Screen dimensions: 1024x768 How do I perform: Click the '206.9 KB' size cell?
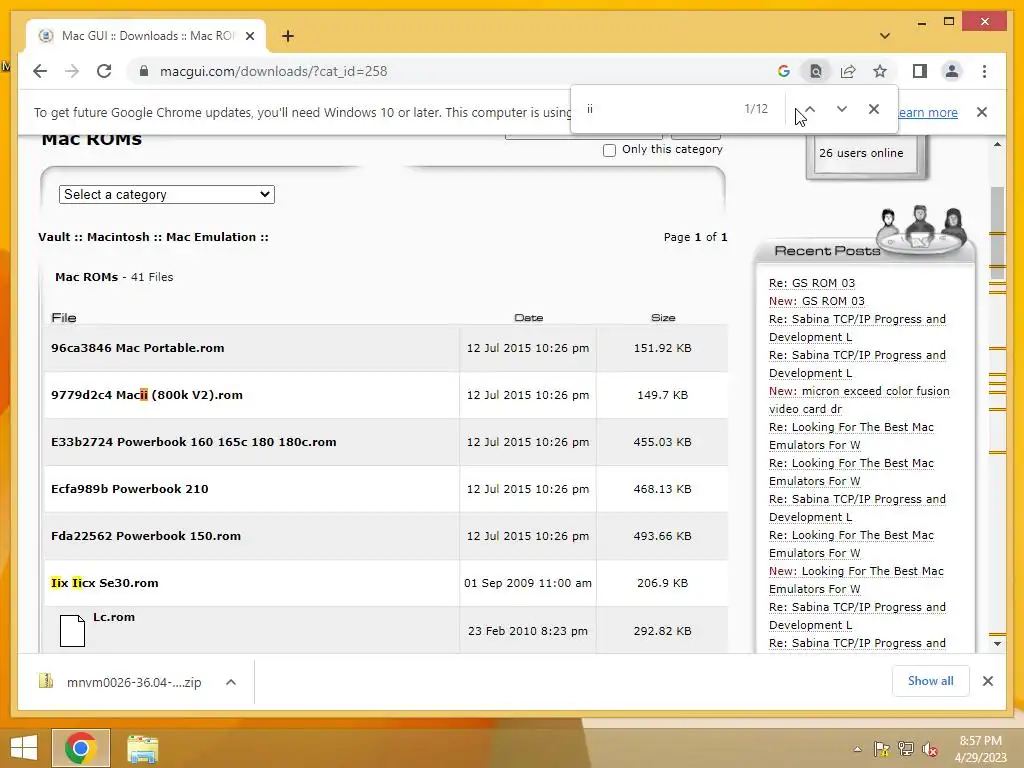pyautogui.click(x=662, y=583)
